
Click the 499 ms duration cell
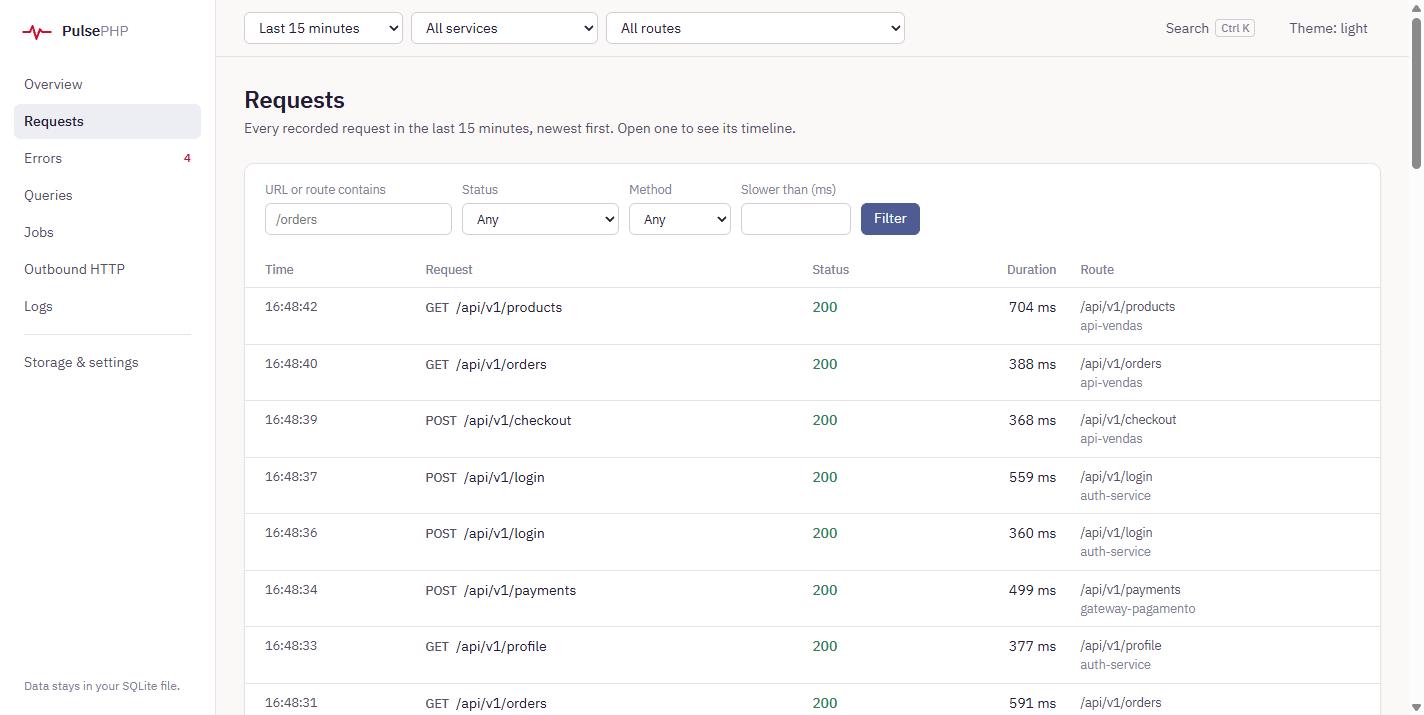tap(1032, 590)
